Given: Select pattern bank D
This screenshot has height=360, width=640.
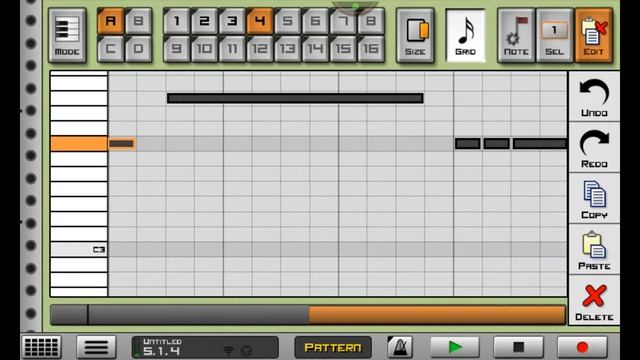Looking at the screenshot, I should click(x=138, y=49).
